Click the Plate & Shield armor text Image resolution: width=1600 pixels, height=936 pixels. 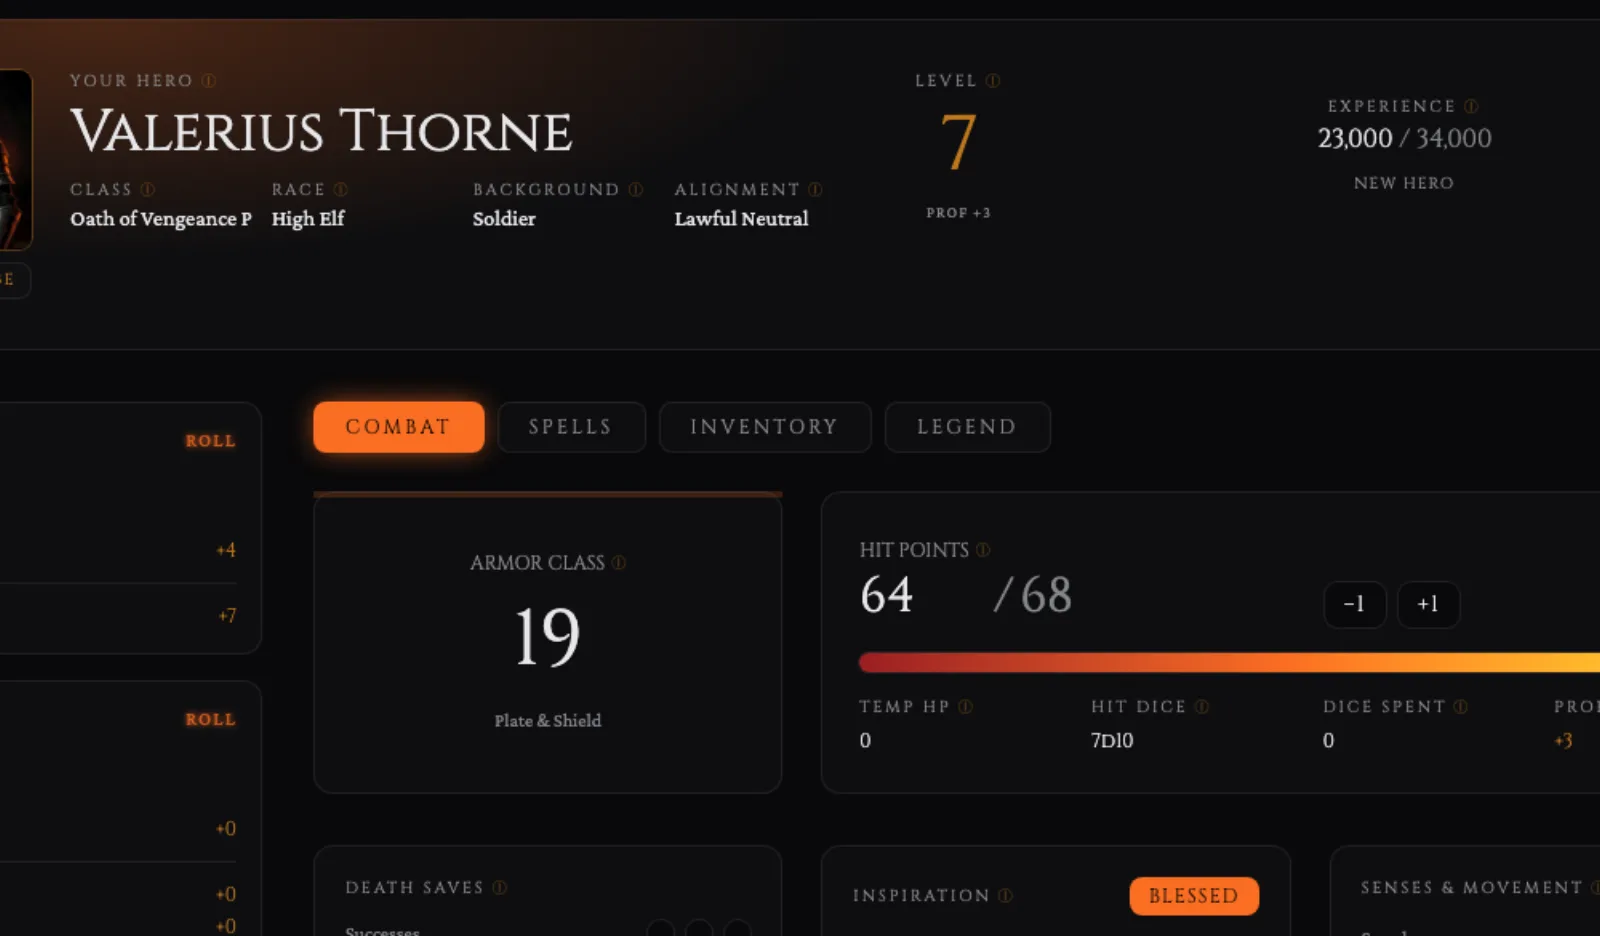click(x=548, y=721)
